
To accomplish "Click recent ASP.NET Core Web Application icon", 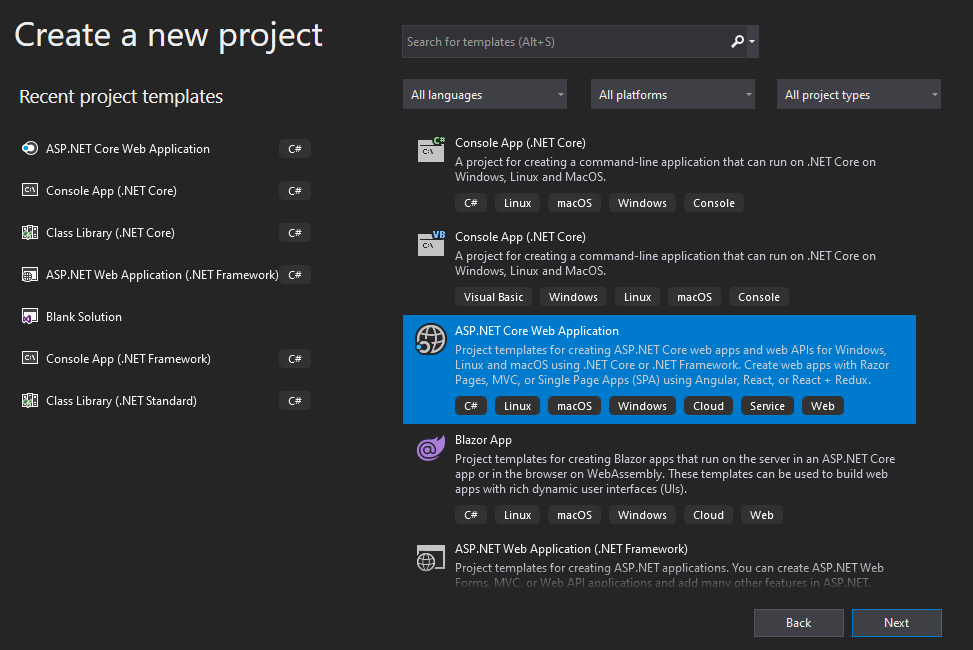I will [x=29, y=149].
